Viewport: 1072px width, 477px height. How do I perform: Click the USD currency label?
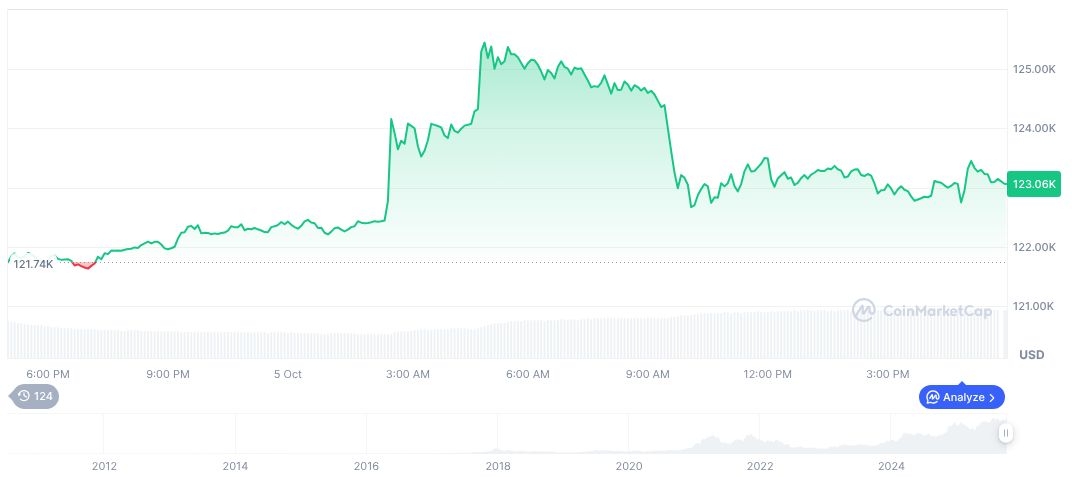[x=1031, y=355]
